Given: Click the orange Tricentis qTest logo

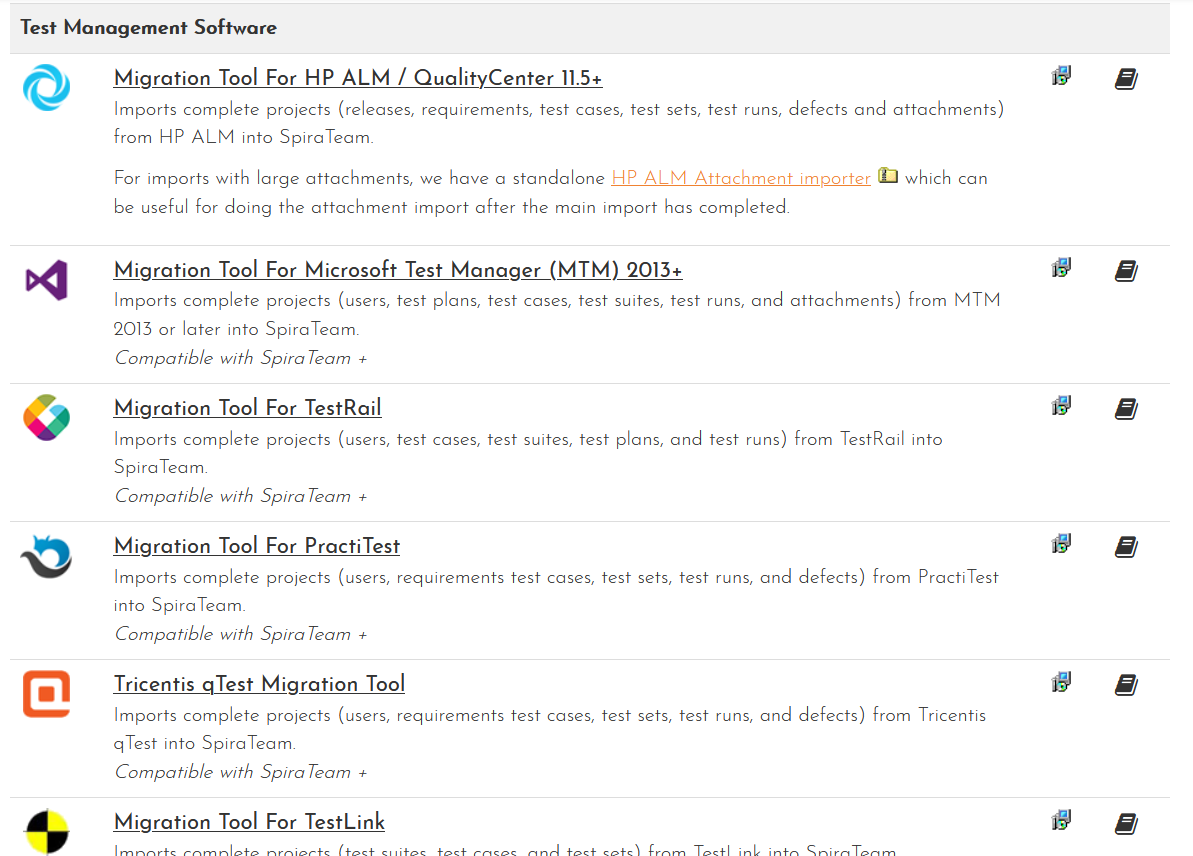Looking at the screenshot, I should (46, 694).
